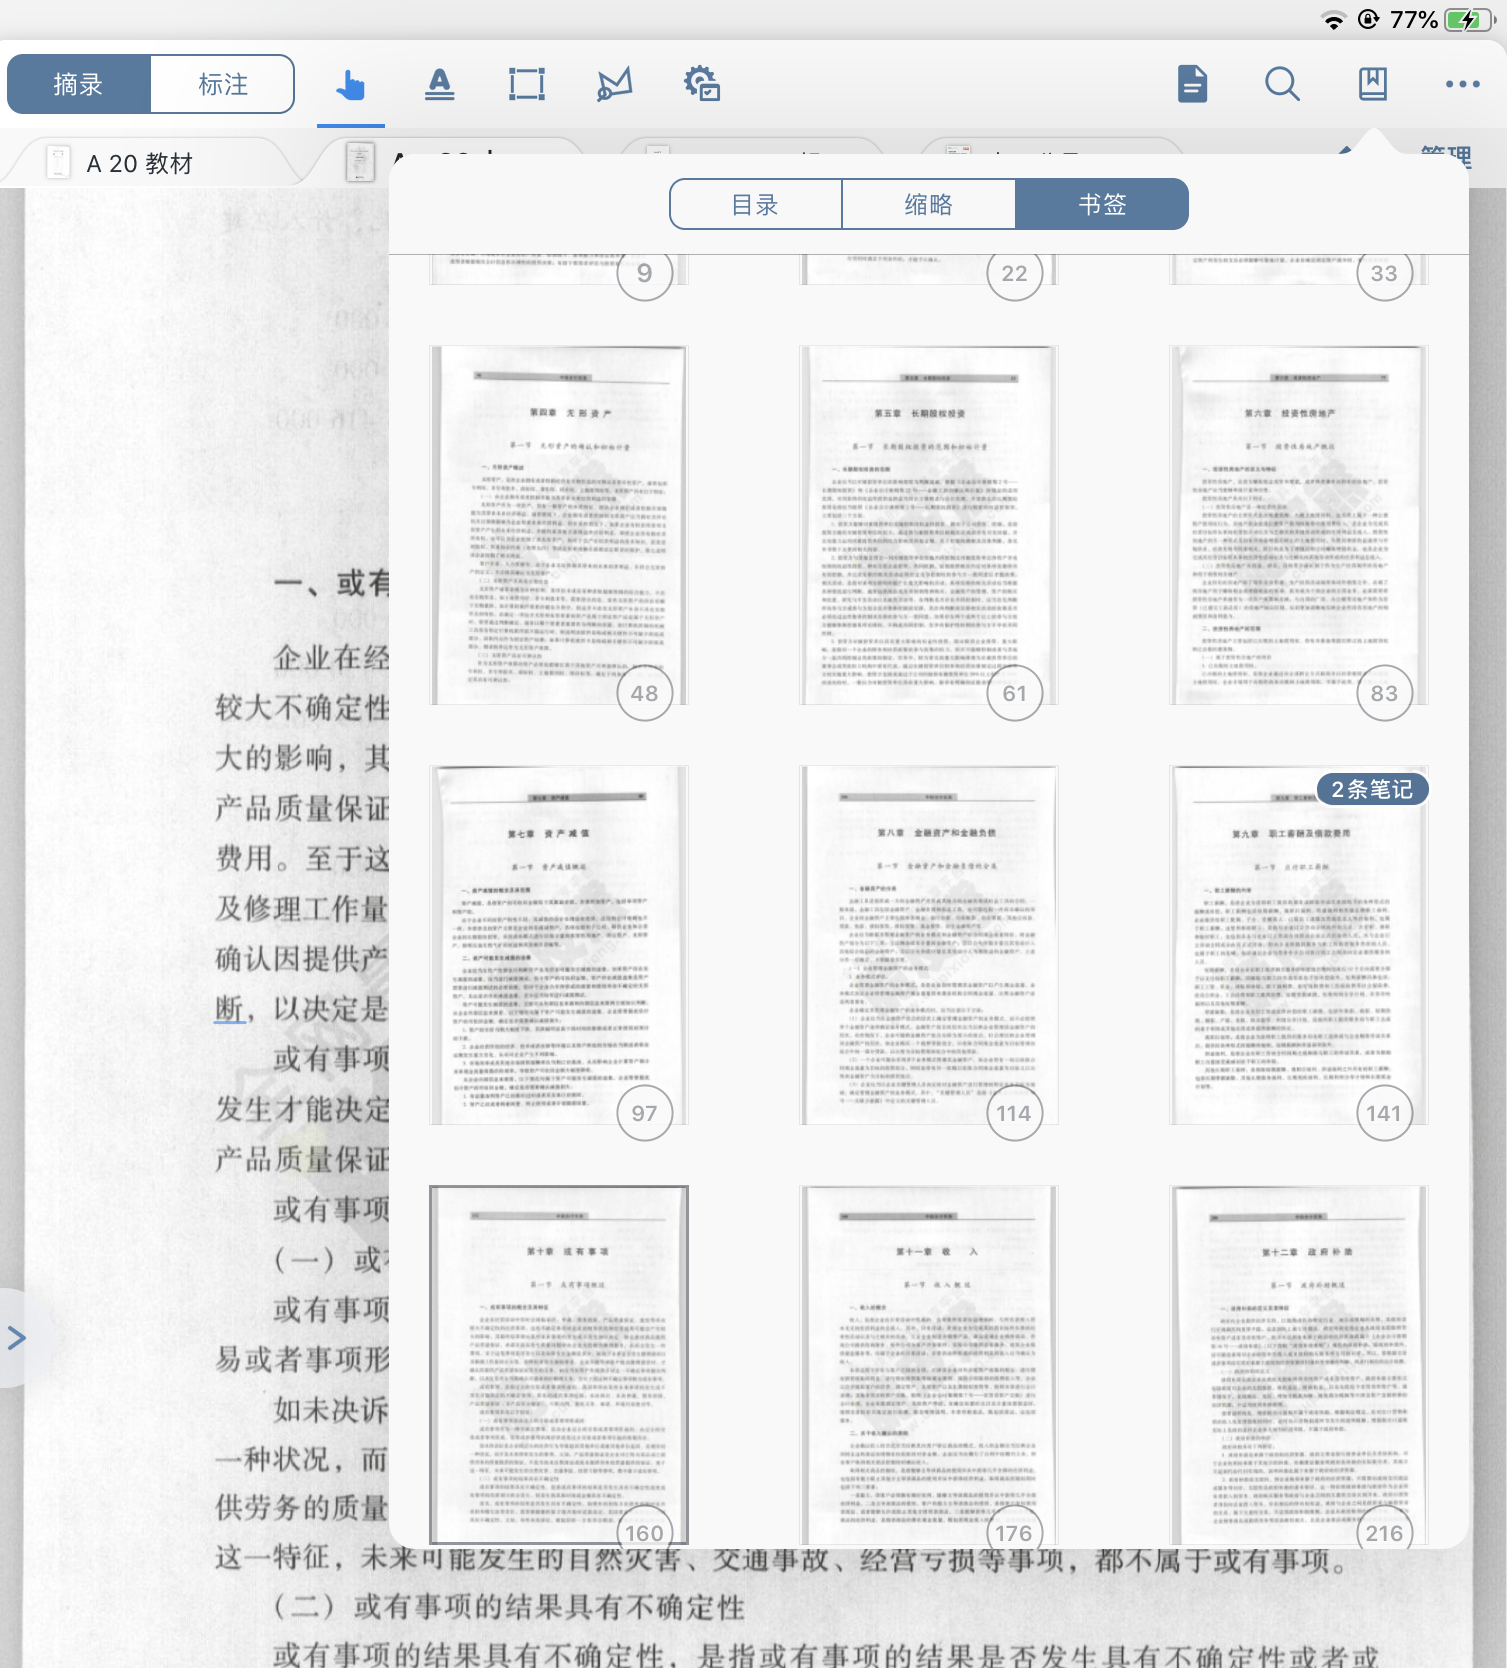Tap the 2条笔记 badge on page 141
Screen dimensions: 1507x1668
pos(1371,789)
